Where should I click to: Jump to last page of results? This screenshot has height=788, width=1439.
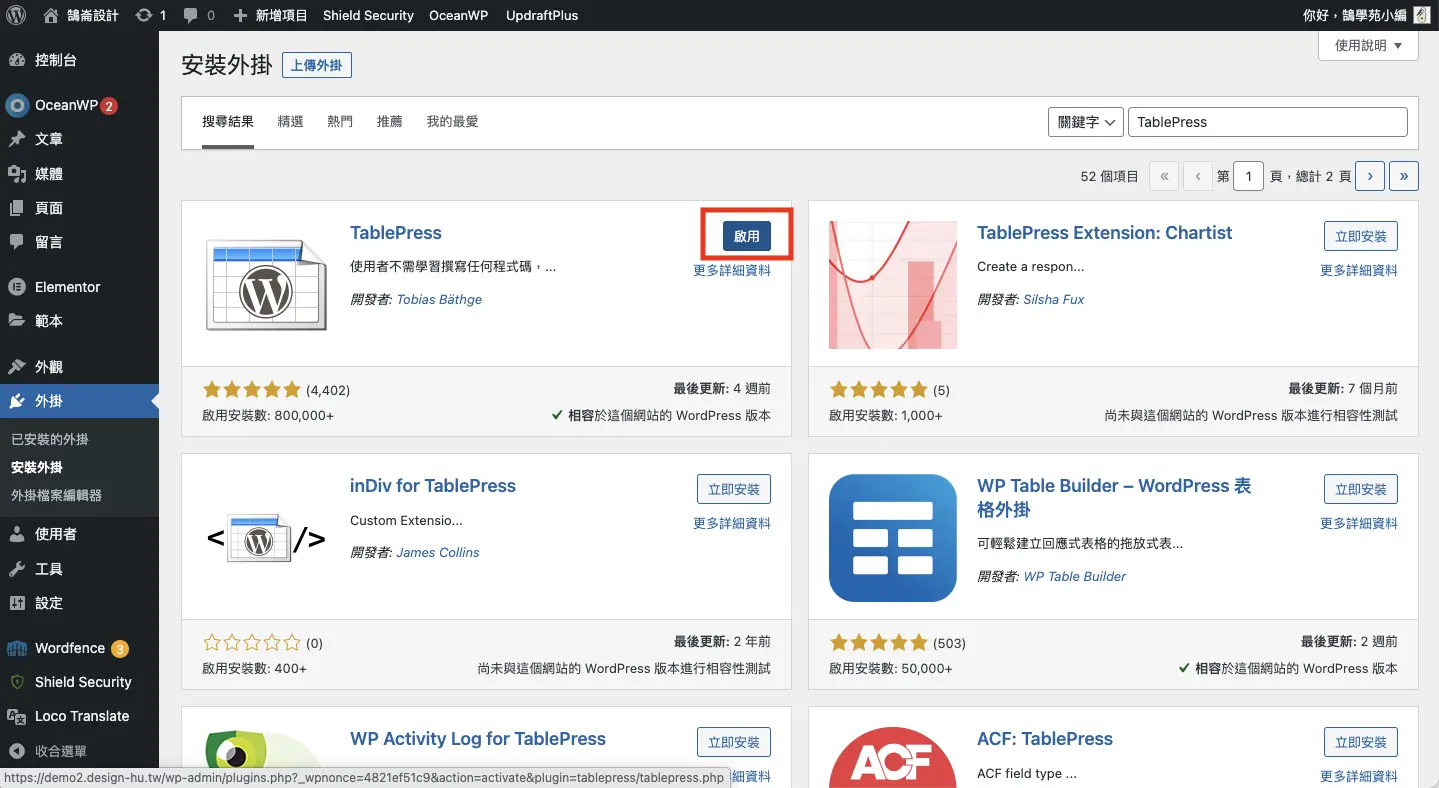[1404, 176]
